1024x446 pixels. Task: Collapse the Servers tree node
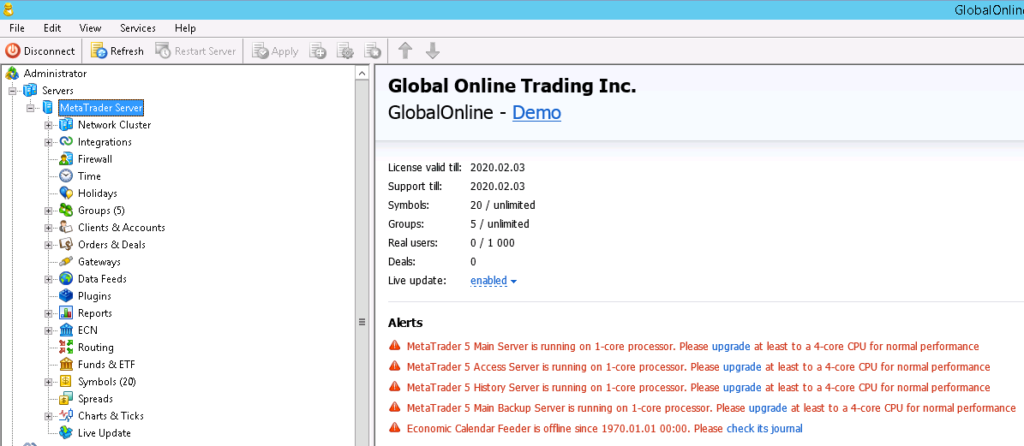tap(12, 91)
